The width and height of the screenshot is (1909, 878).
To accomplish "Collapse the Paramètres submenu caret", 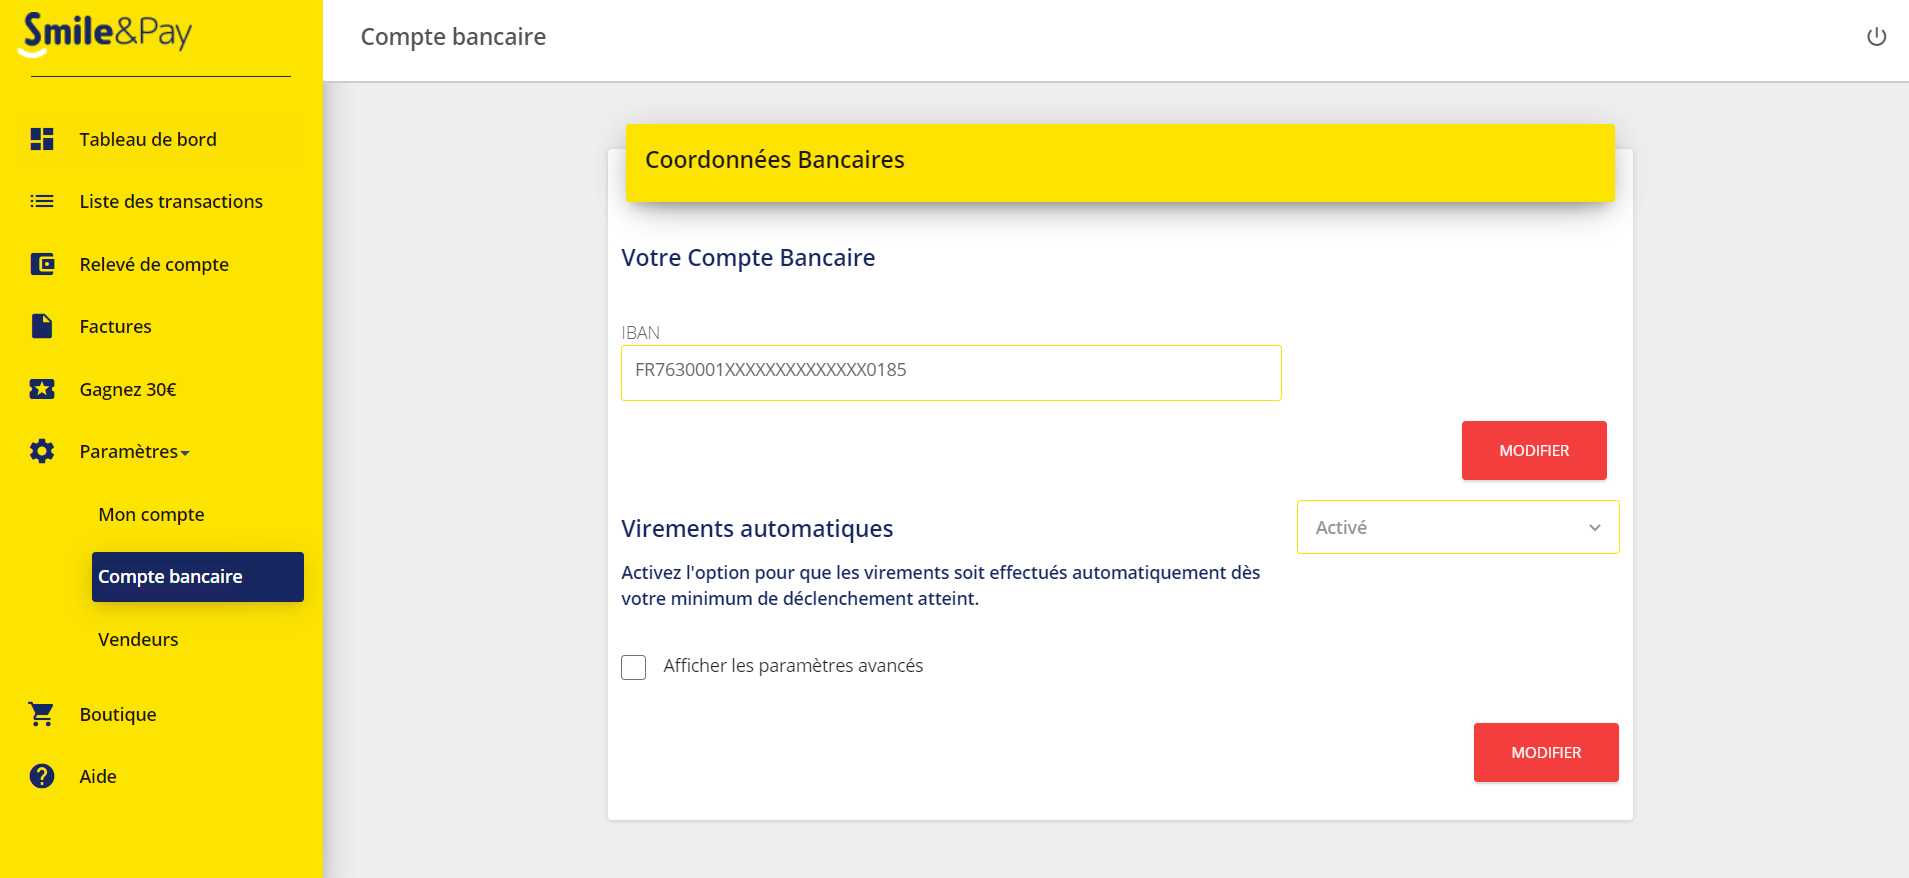I will [185, 453].
